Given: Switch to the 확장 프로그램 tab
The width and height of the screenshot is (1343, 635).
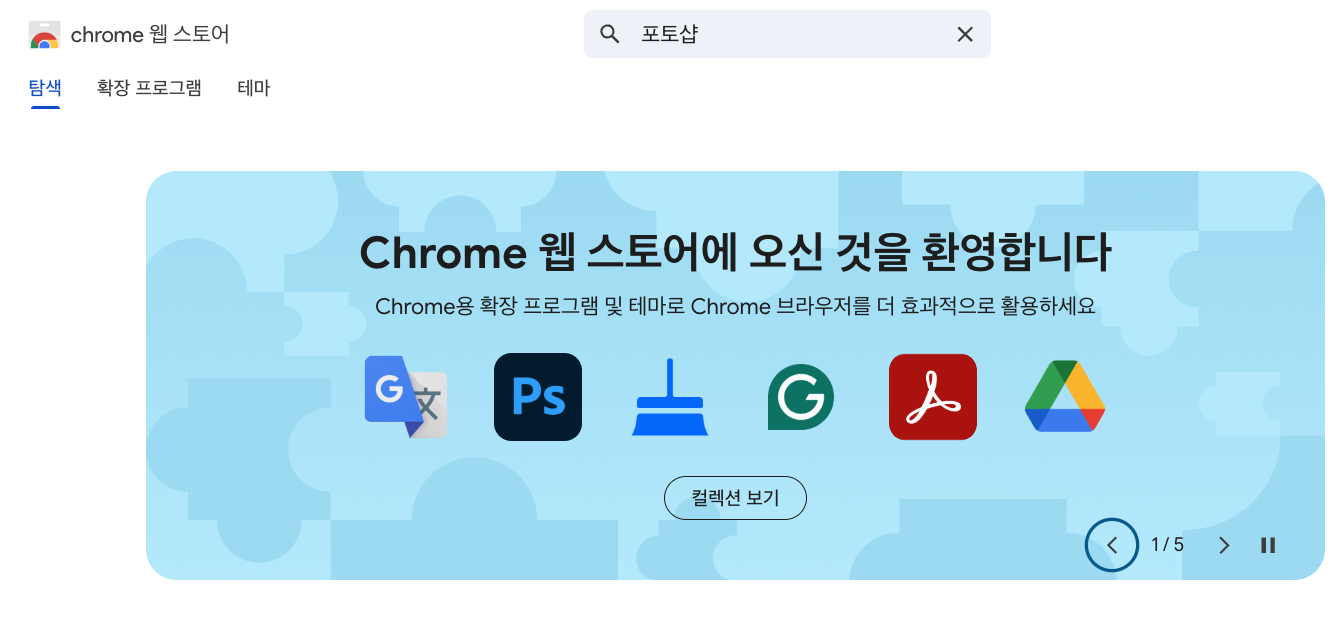Looking at the screenshot, I should [149, 88].
